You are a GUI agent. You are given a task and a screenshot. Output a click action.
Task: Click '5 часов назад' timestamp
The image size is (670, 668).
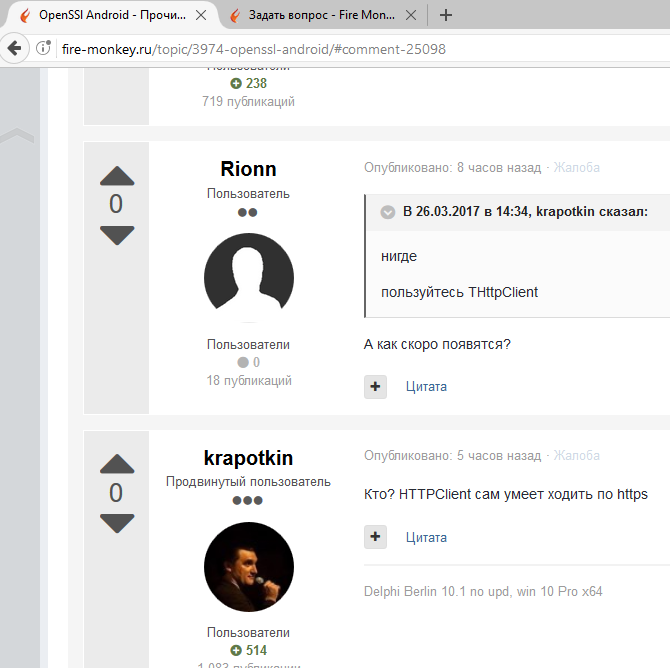click(x=499, y=456)
